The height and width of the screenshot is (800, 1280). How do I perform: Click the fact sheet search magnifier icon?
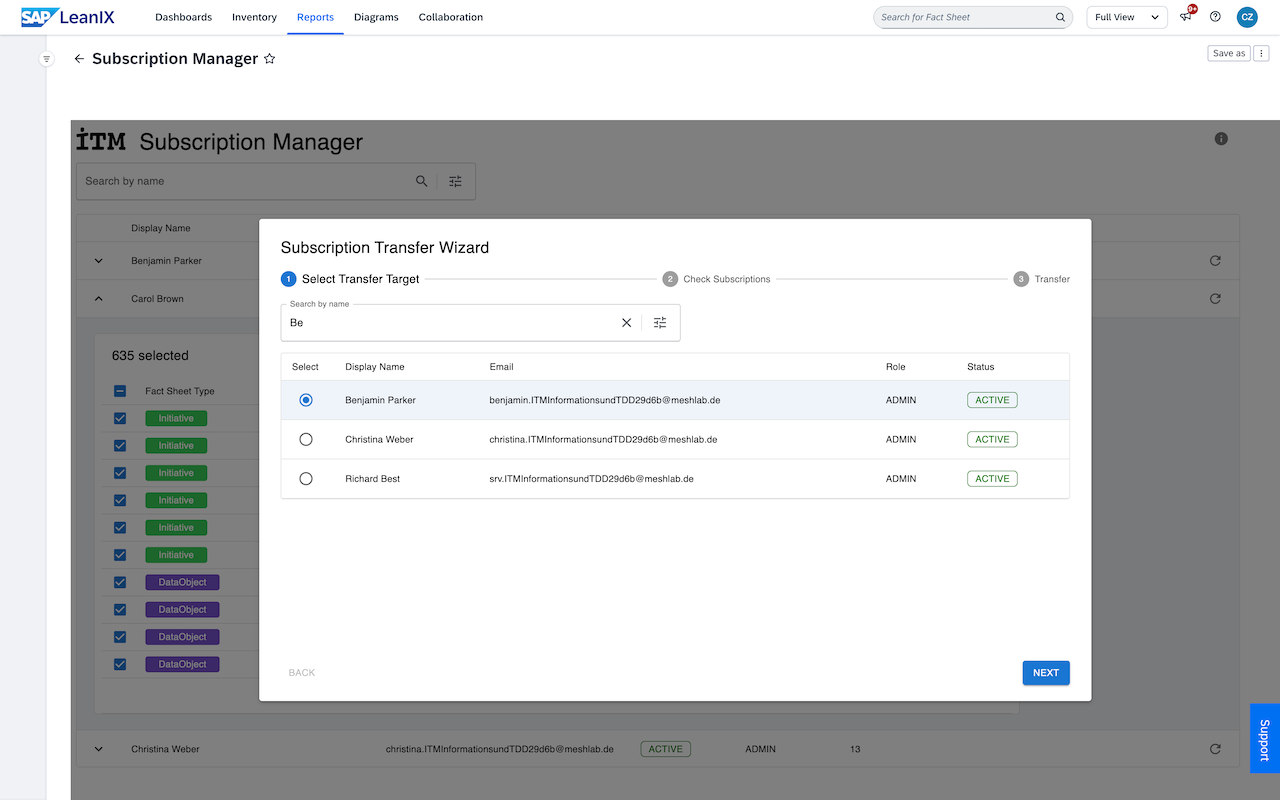pos(1060,17)
